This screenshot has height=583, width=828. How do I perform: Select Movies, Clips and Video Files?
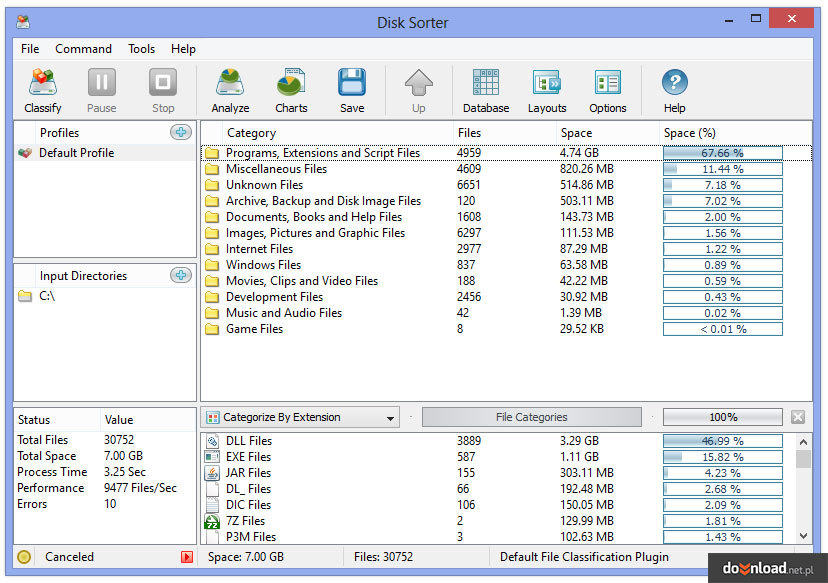506,281
